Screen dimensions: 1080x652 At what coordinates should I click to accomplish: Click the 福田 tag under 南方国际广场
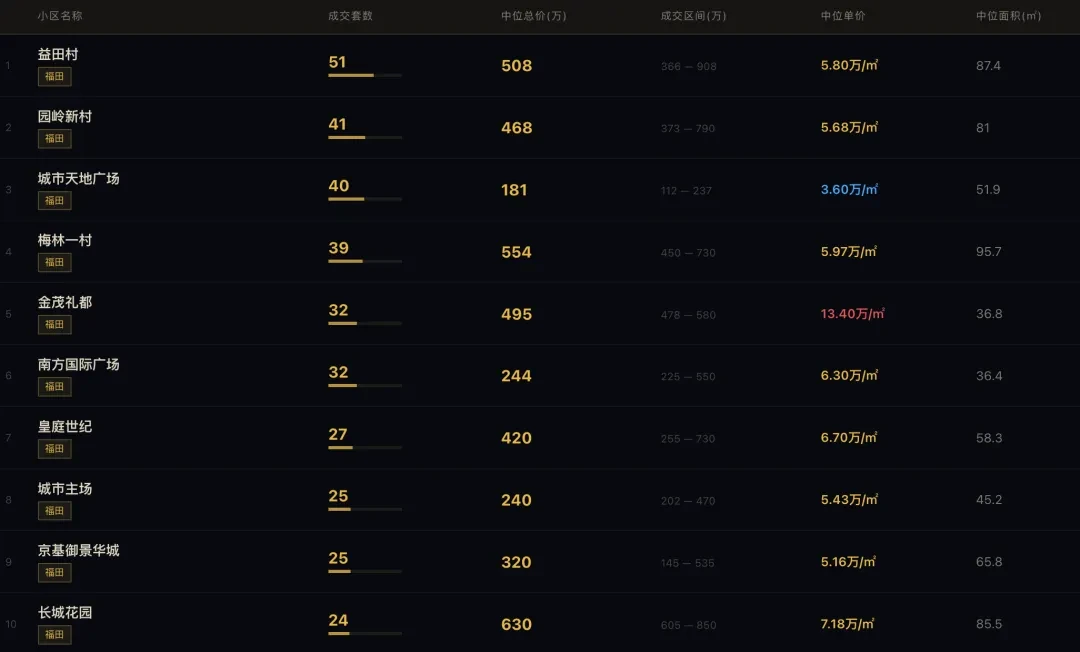[55, 387]
